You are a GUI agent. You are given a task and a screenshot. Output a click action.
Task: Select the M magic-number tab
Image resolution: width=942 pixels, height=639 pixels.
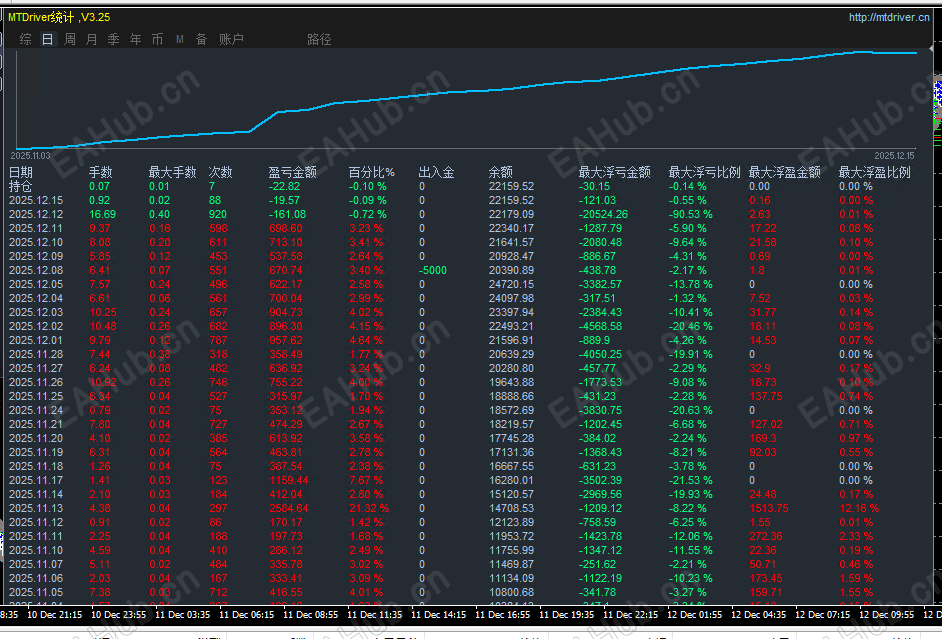(180, 39)
